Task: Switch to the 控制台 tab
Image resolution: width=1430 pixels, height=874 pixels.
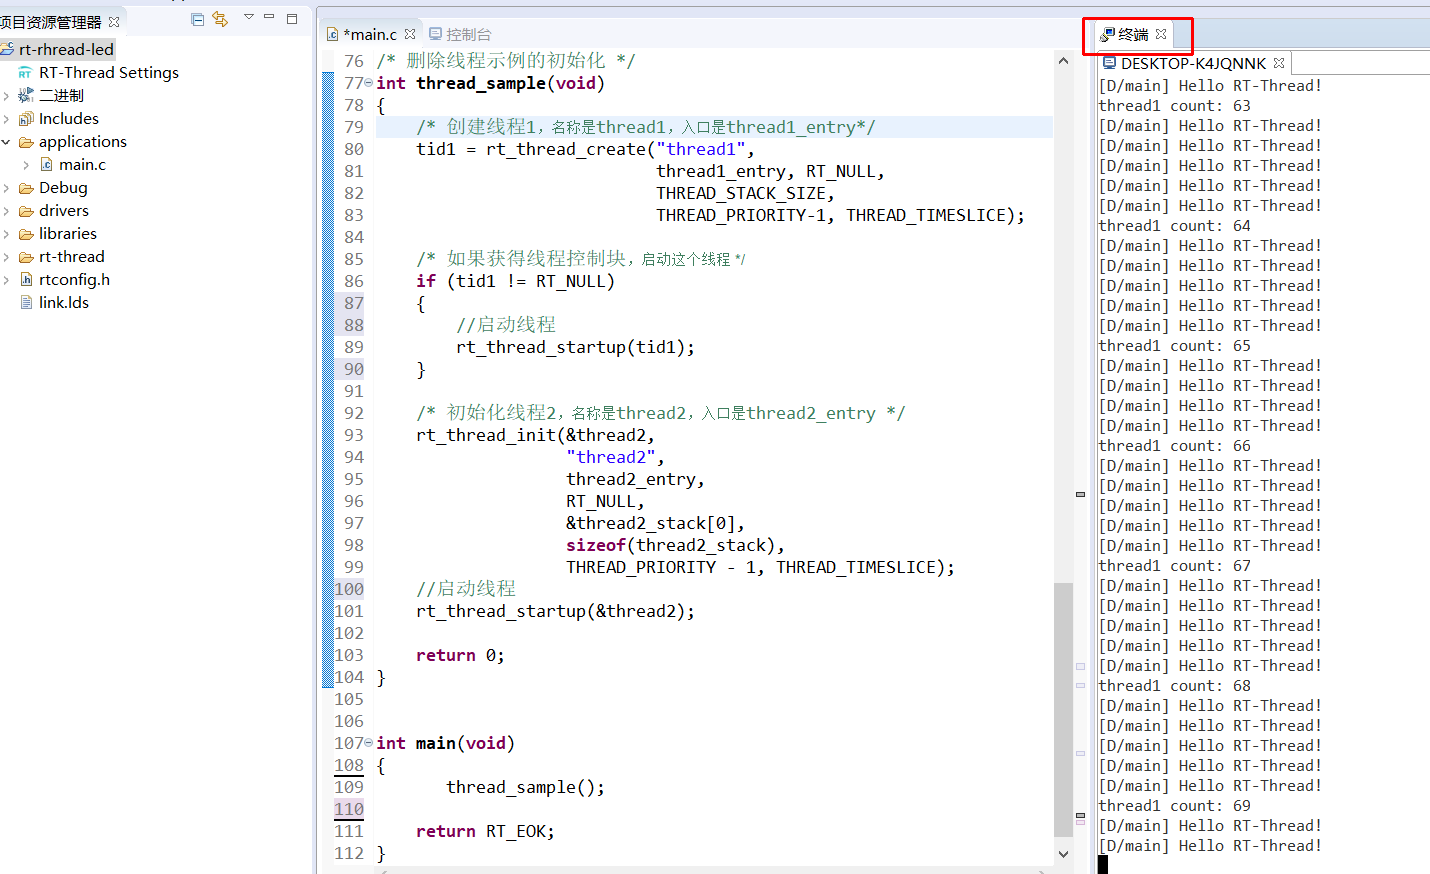Action: click(x=468, y=34)
